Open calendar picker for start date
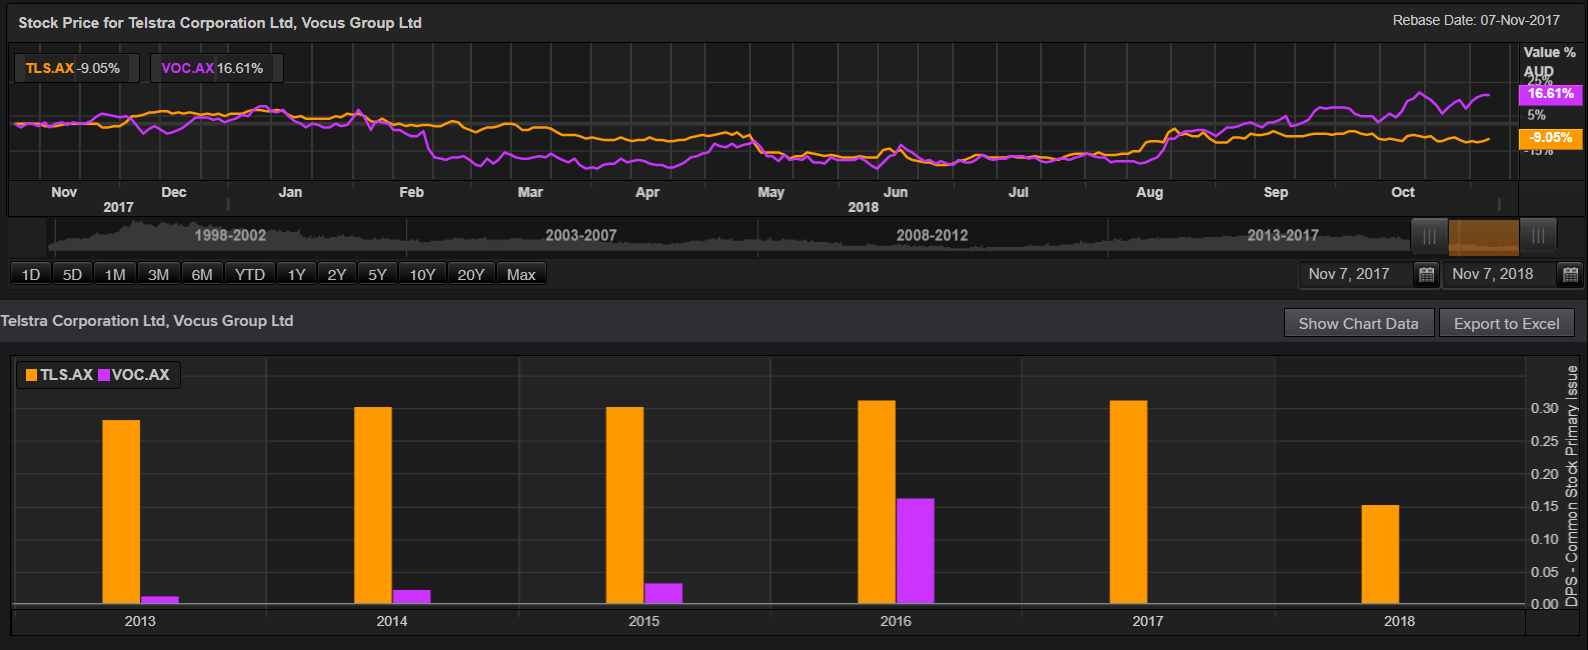1588x650 pixels. 1427,274
